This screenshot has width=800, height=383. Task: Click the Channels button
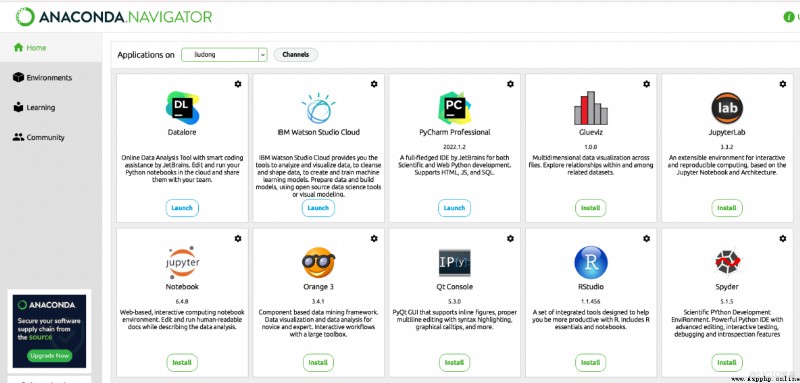(x=295, y=55)
